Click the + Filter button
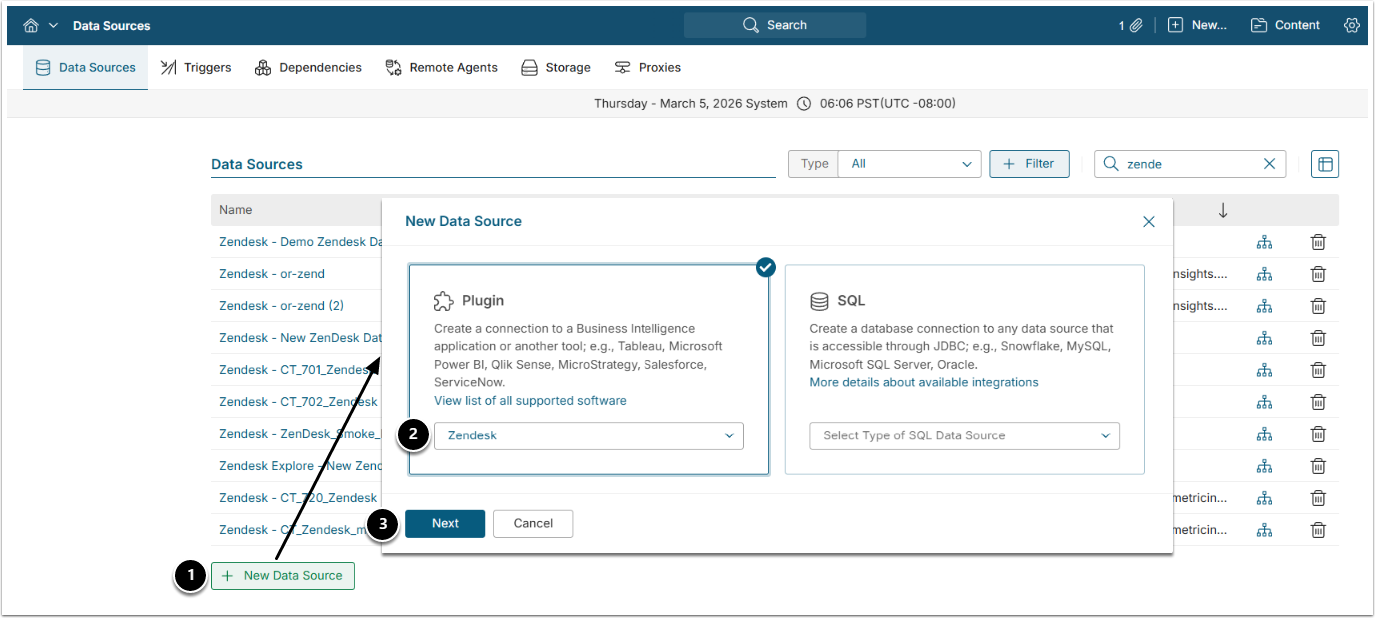Viewport: 1375px width, 618px height. coord(1029,164)
